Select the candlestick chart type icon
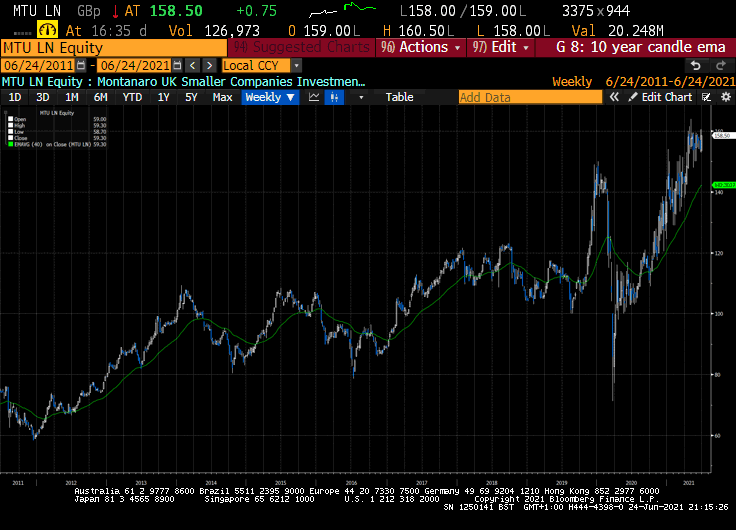The height and width of the screenshot is (530, 736). (x=334, y=97)
